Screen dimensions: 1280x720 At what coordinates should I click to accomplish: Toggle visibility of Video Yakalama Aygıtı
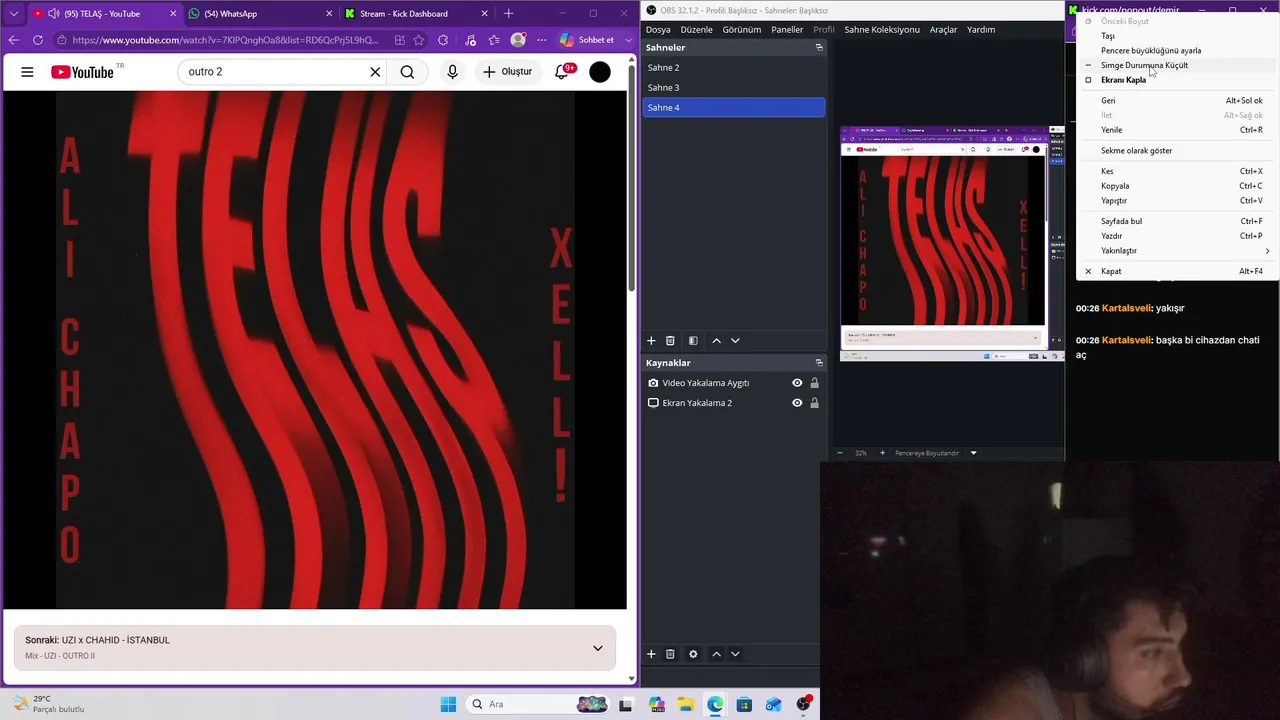coord(797,383)
